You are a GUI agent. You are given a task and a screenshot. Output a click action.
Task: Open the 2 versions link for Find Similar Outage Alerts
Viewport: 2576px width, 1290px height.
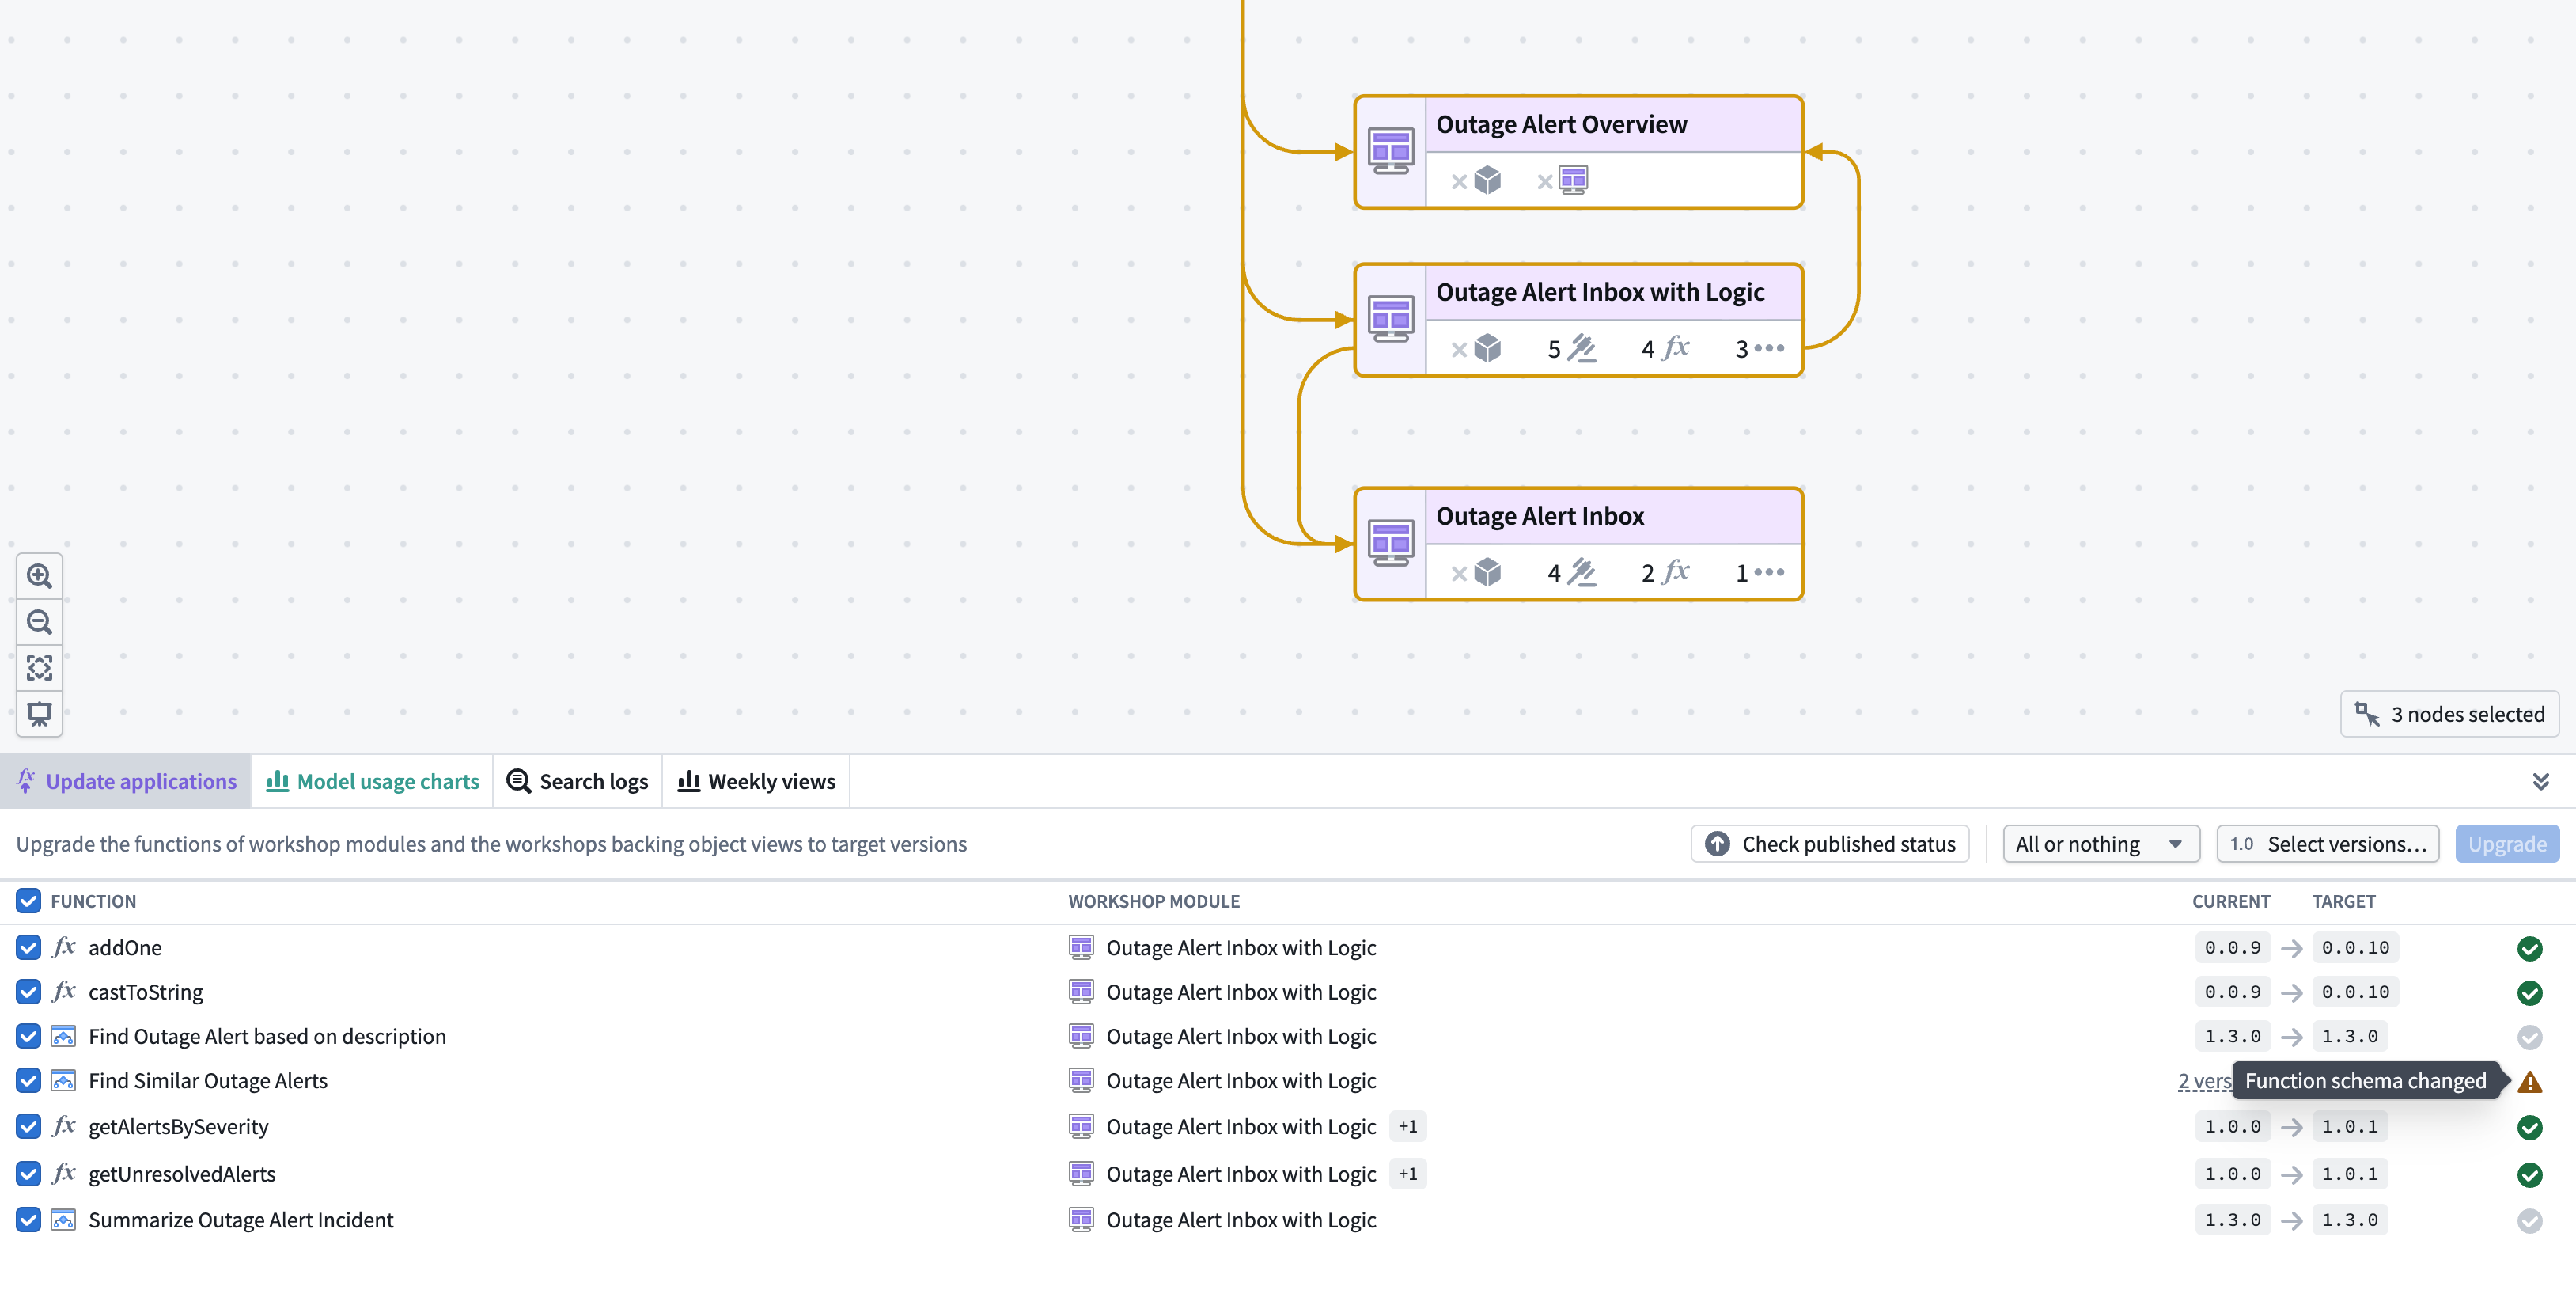tap(2204, 1081)
